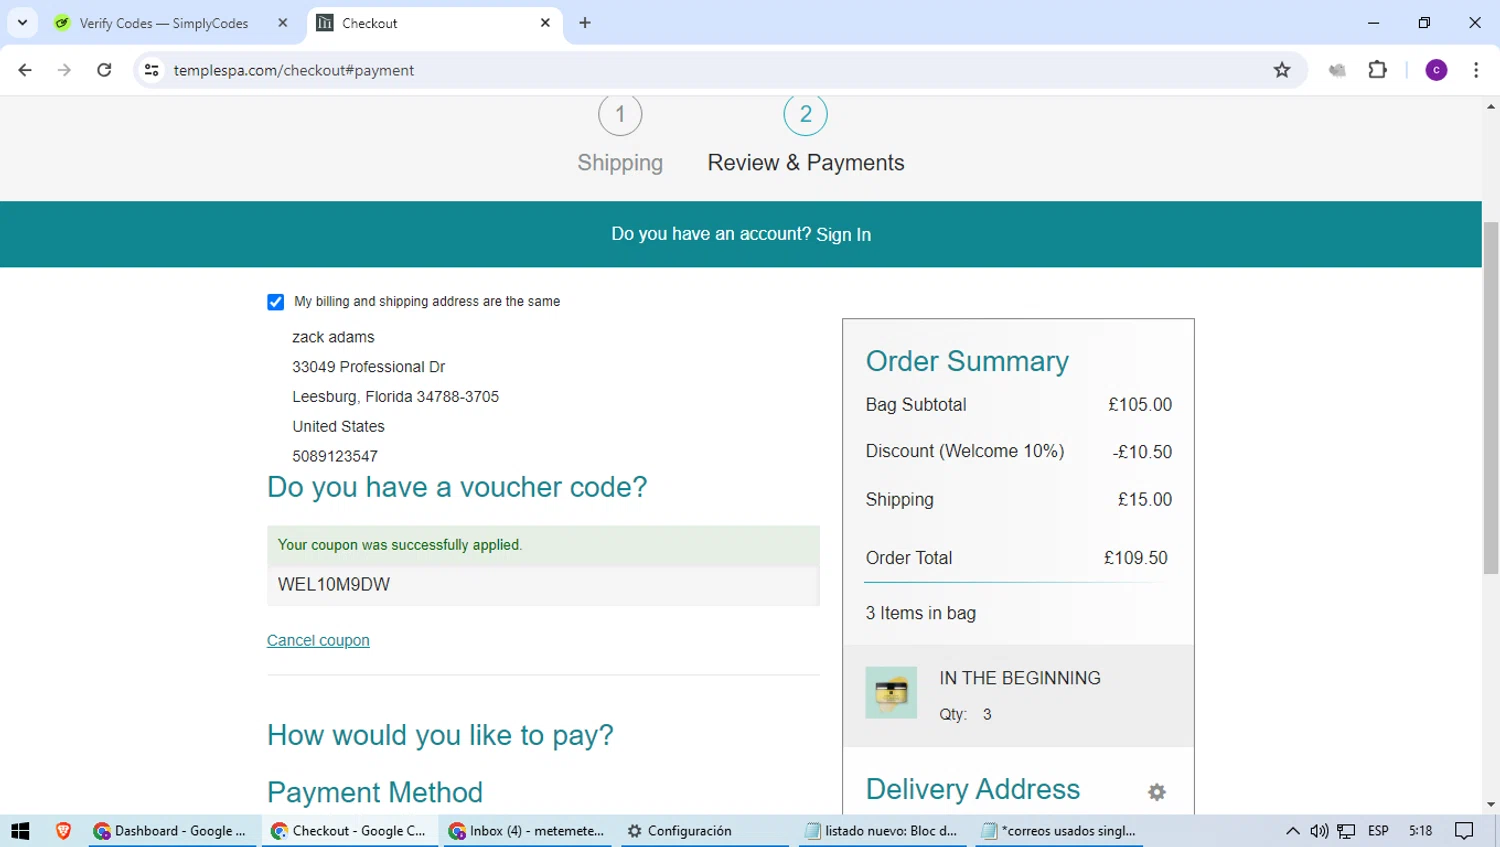Open correos usados notepad taskbar item

click(1060, 831)
